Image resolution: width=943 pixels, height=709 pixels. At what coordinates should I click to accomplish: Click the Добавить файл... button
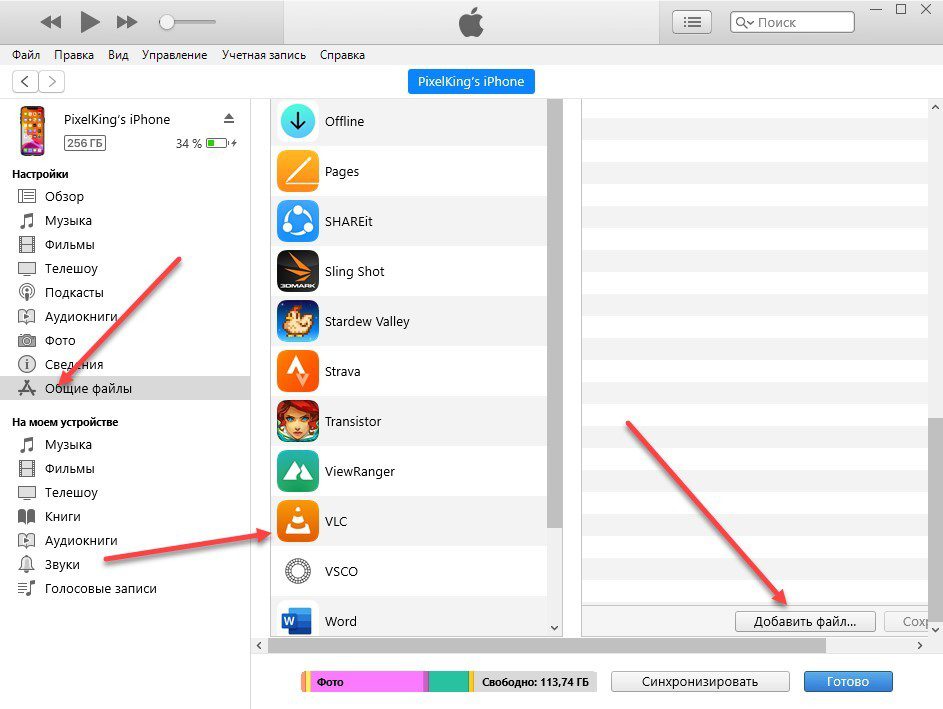tap(805, 622)
